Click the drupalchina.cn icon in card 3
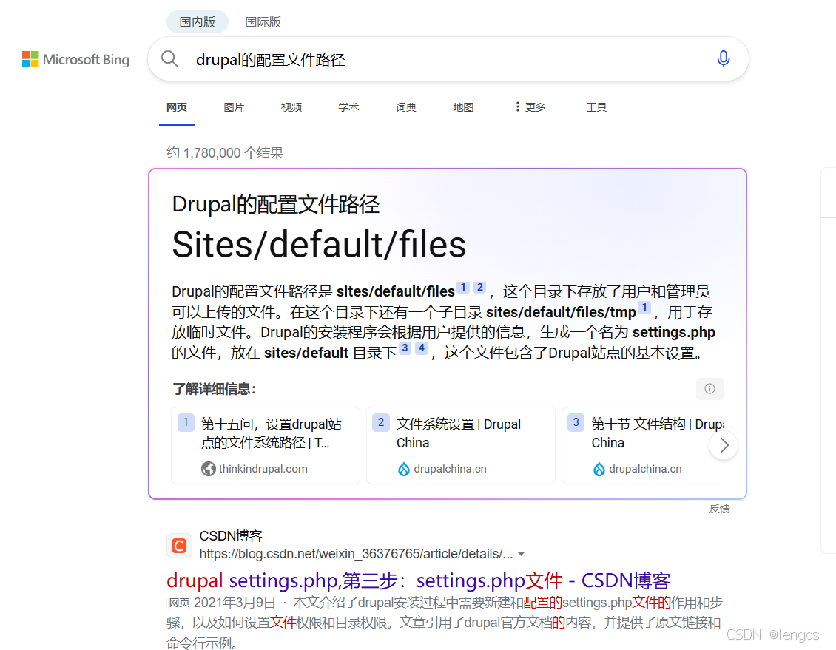 (x=599, y=469)
